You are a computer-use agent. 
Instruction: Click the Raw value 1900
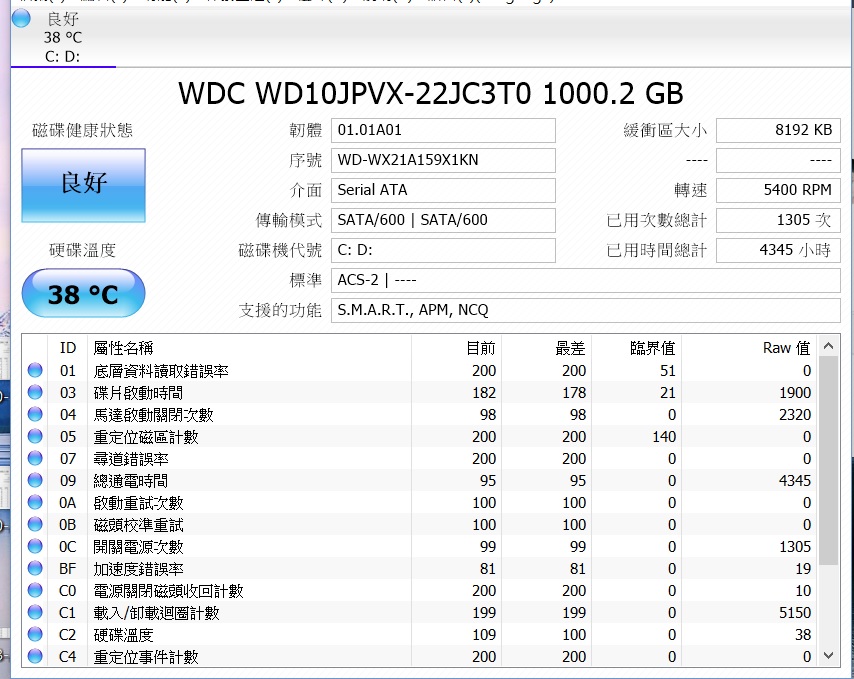pos(795,393)
